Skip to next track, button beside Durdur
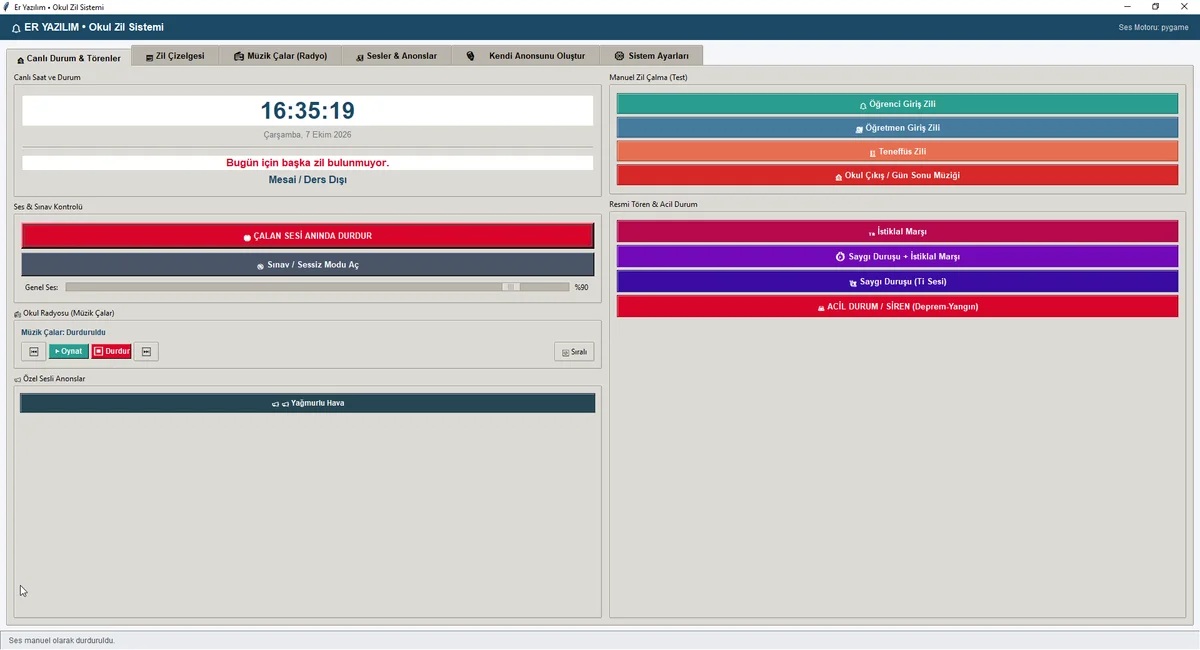 click(146, 351)
